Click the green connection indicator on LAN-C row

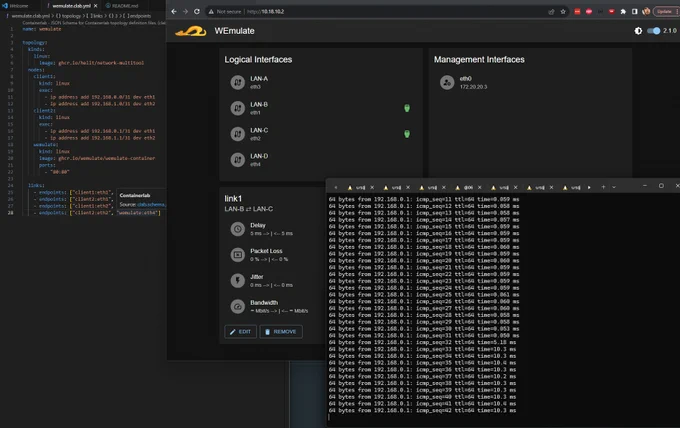pyautogui.click(x=407, y=134)
